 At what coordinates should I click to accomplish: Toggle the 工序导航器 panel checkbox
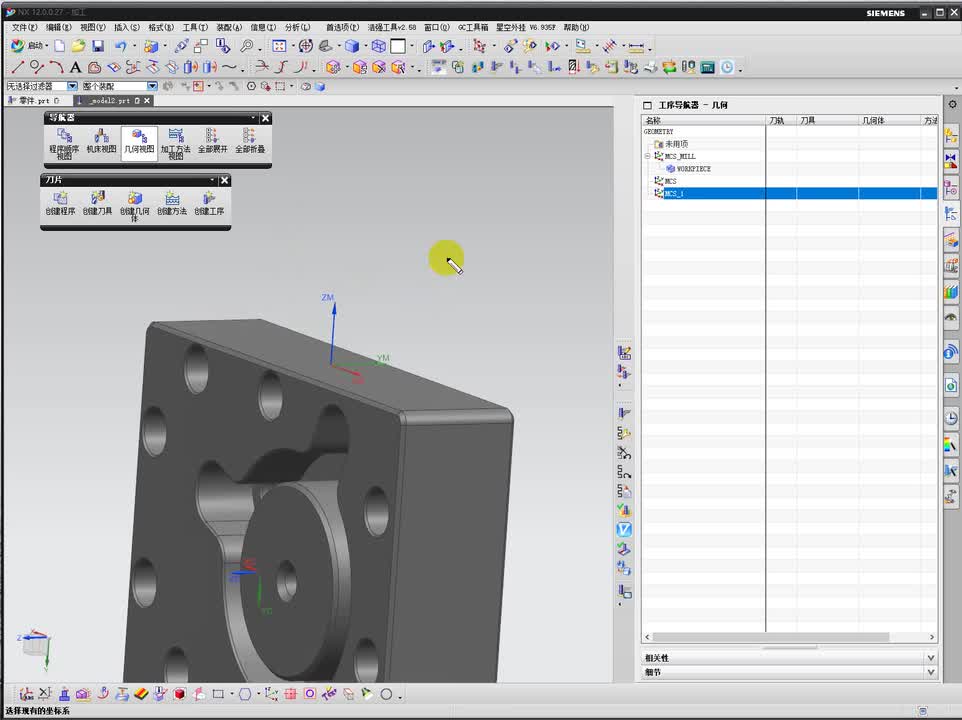pyautogui.click(x=647, y=105)
